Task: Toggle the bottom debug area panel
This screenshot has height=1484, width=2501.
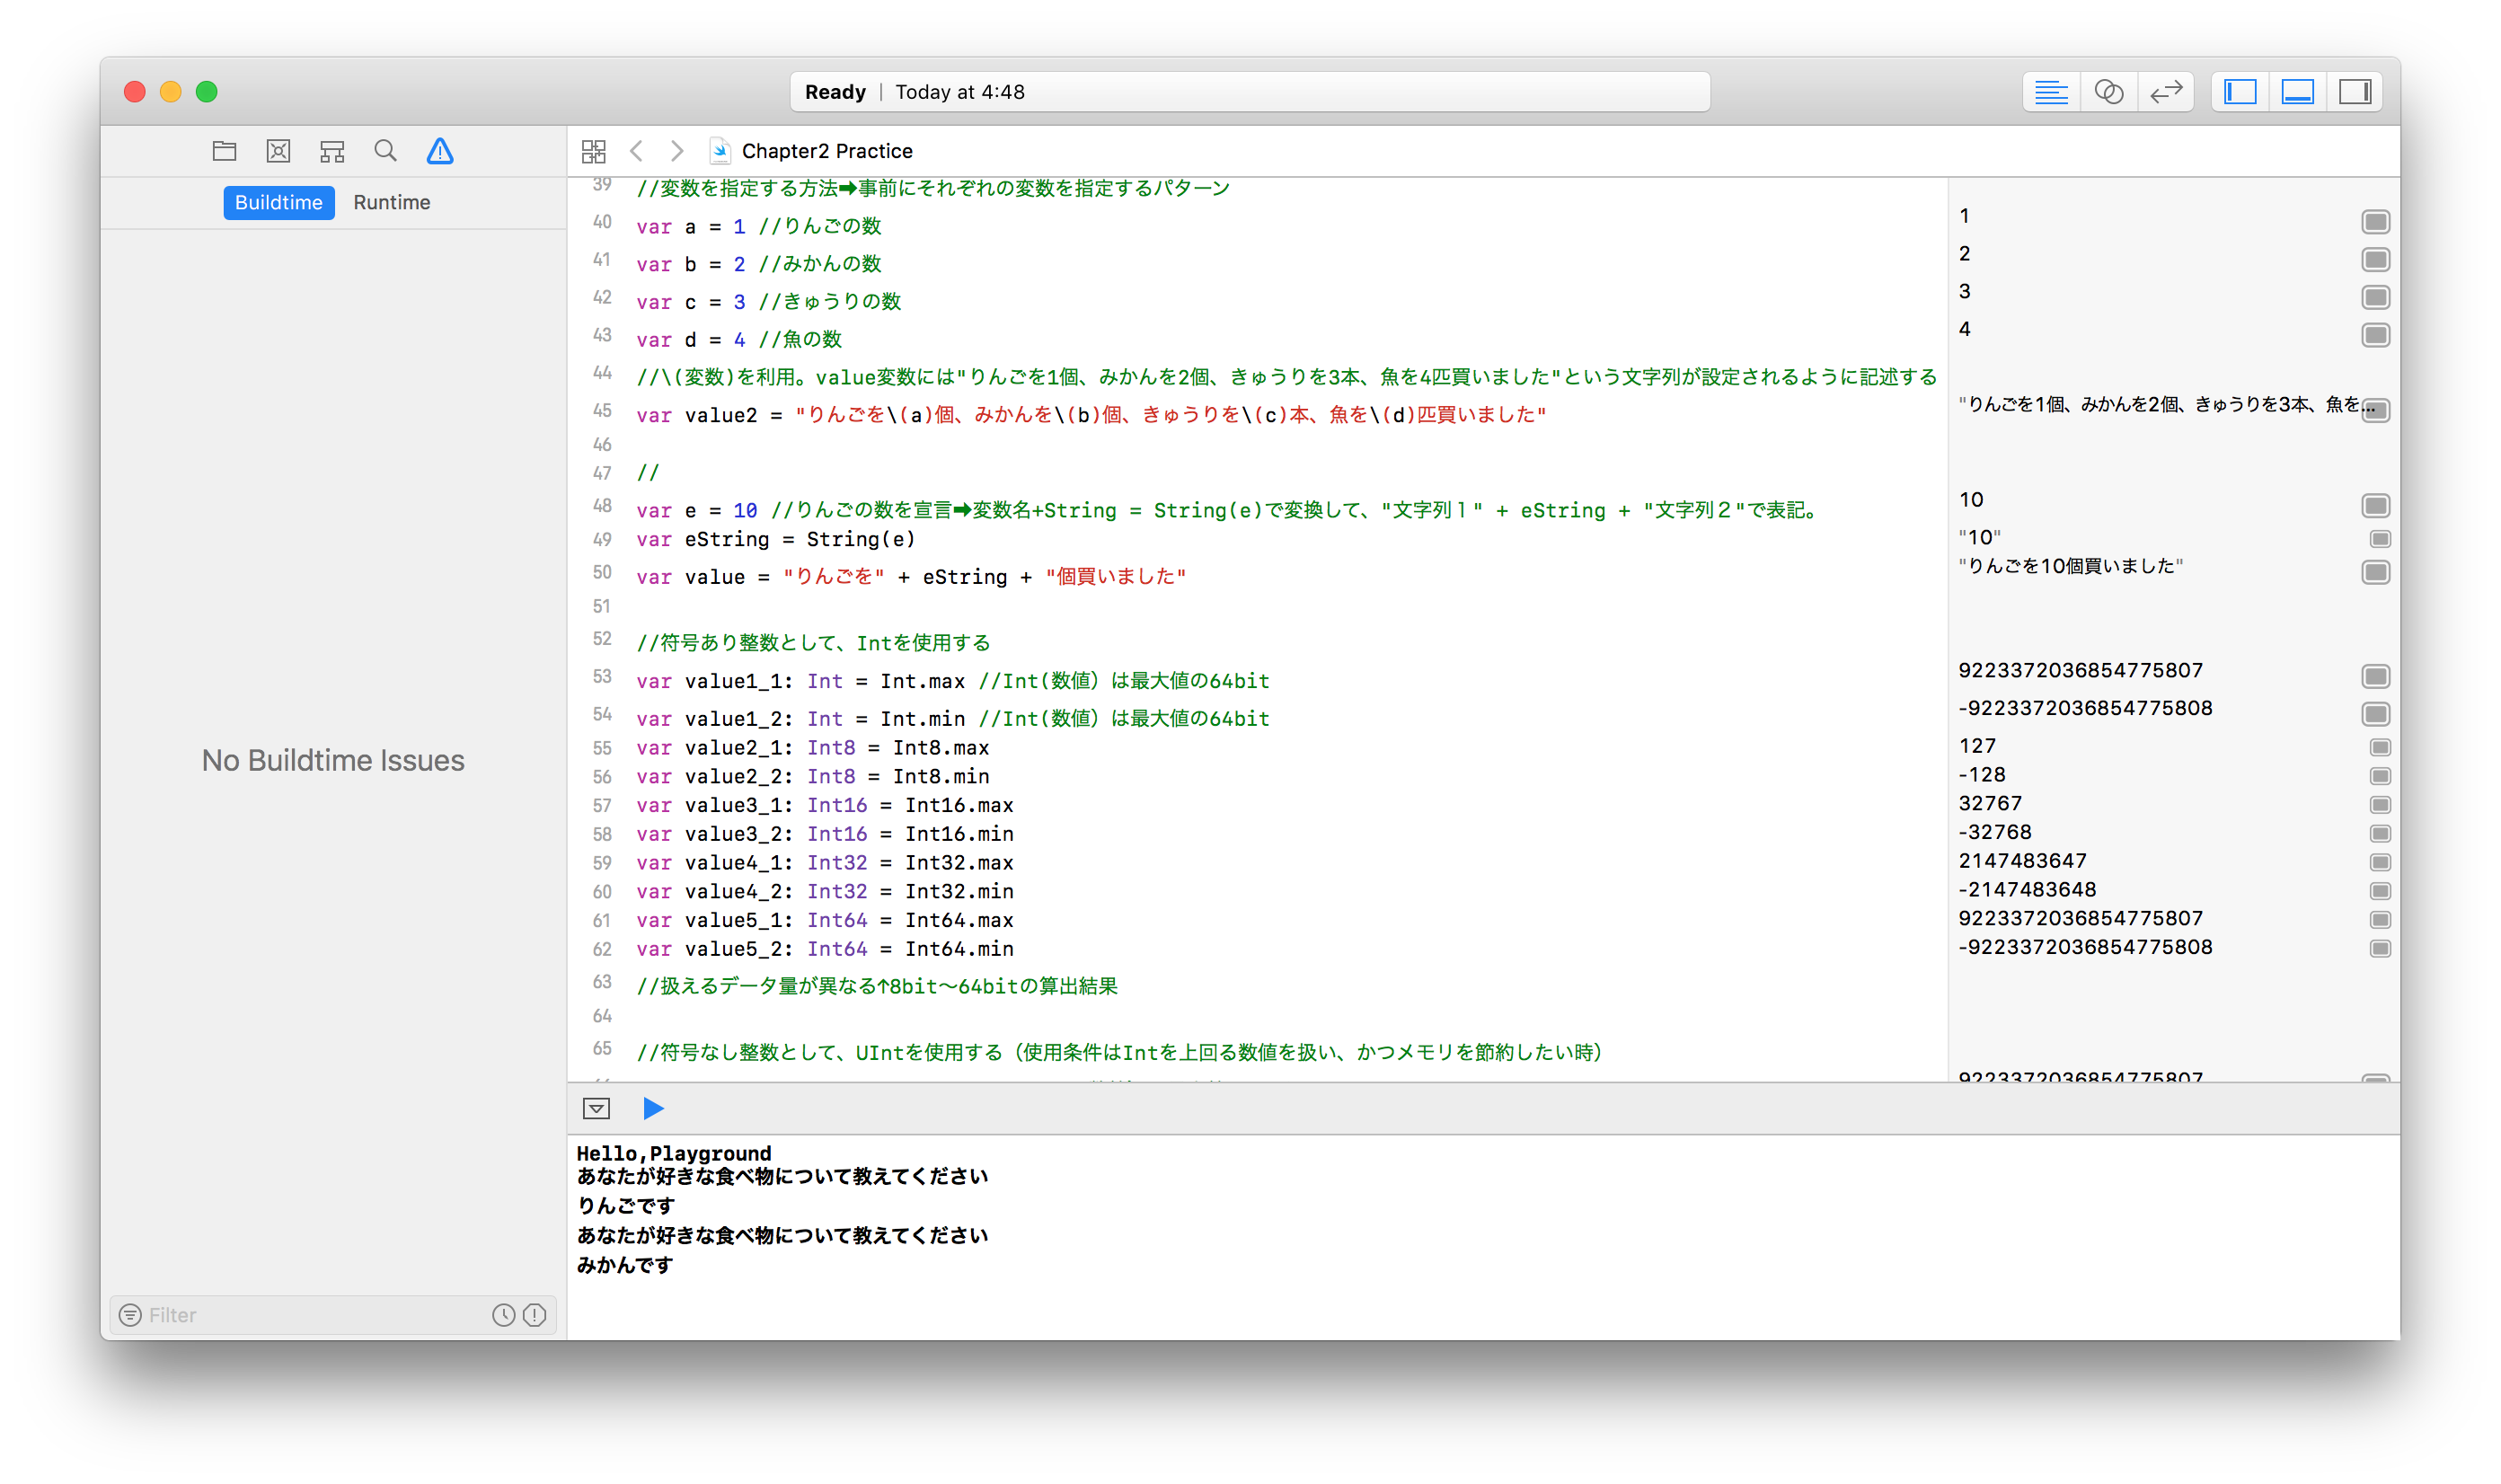Action: coord(2298,92)
